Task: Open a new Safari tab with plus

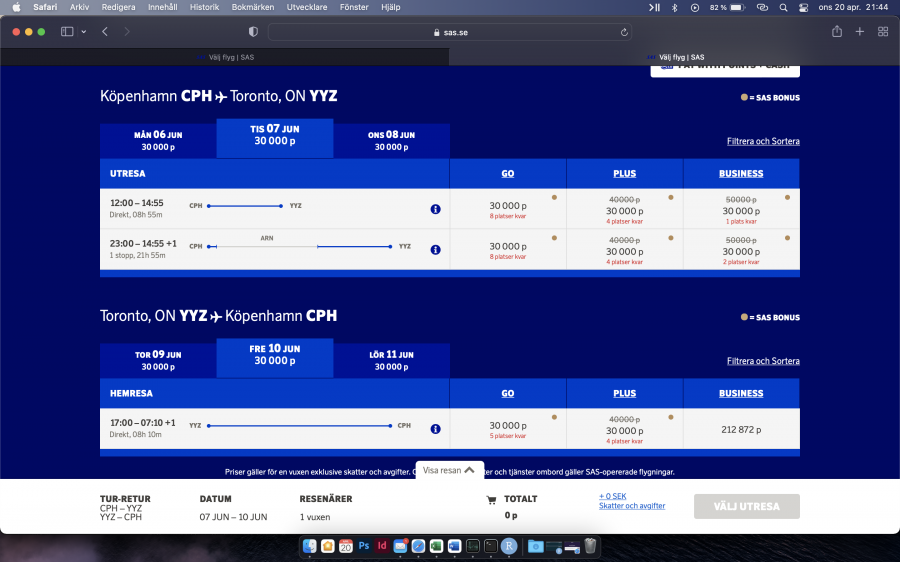Action: tap(859, 32)
